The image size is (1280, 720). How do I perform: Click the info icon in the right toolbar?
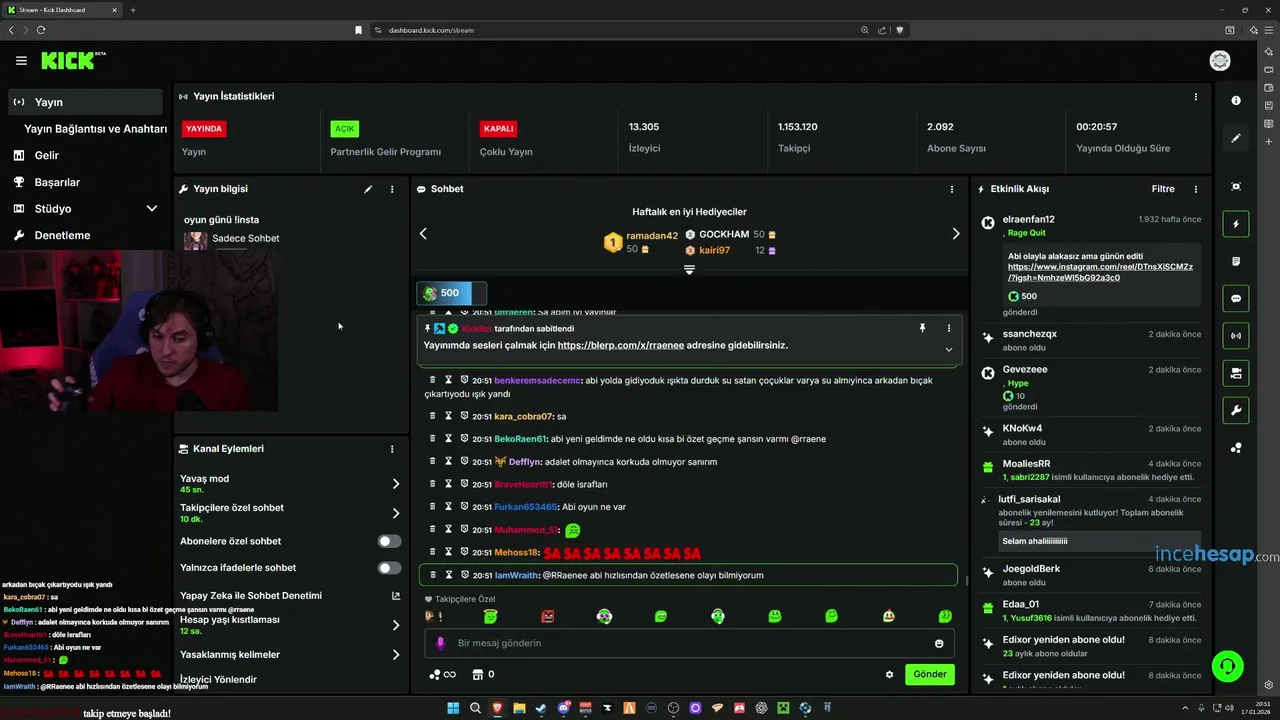coord(1236,101)
